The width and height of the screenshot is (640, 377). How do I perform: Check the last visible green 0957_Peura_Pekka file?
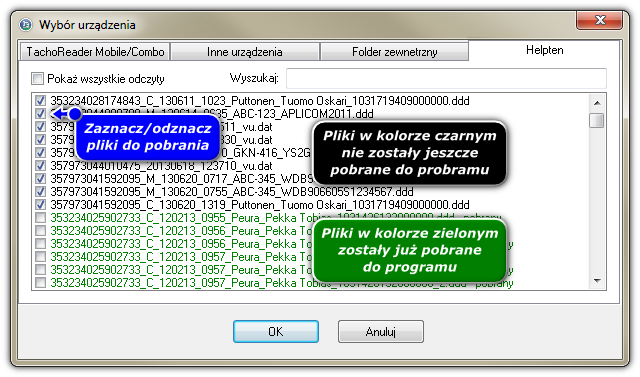pos(40,282)
